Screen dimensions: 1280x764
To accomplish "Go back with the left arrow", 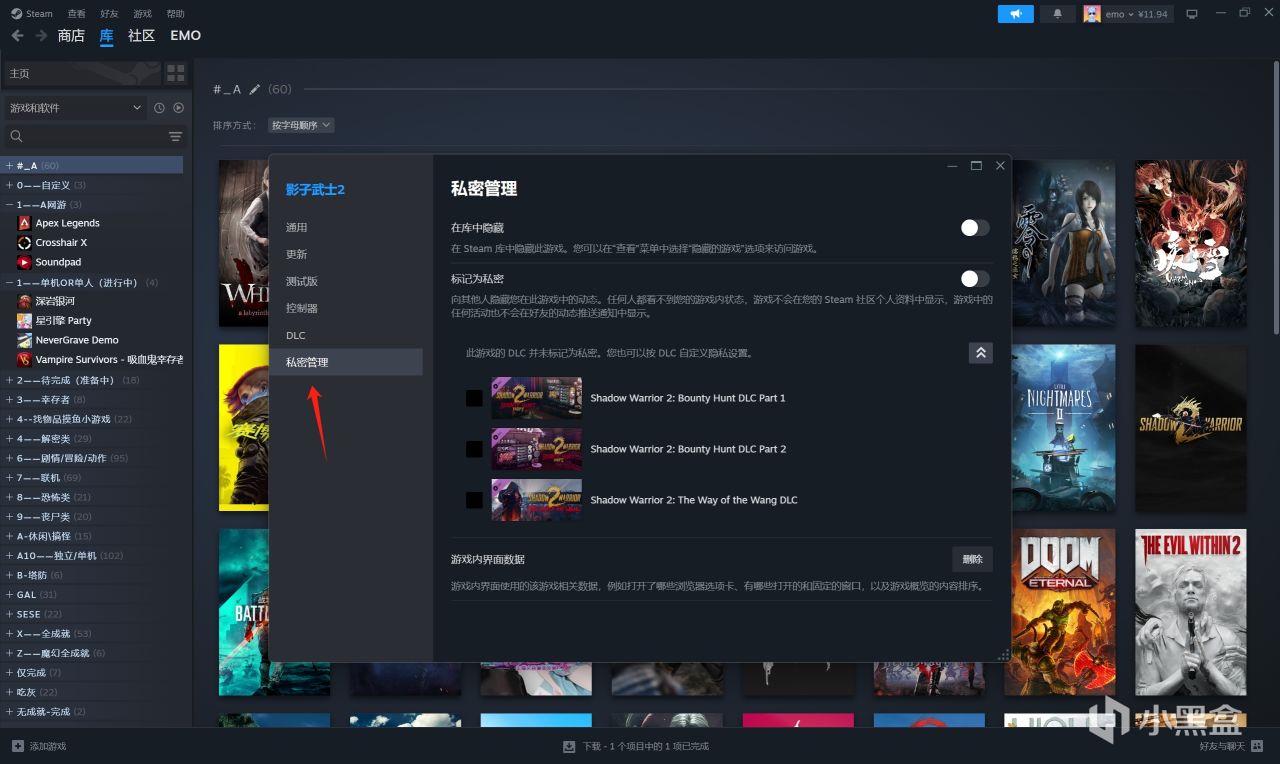I will click(x=17, y=36).
